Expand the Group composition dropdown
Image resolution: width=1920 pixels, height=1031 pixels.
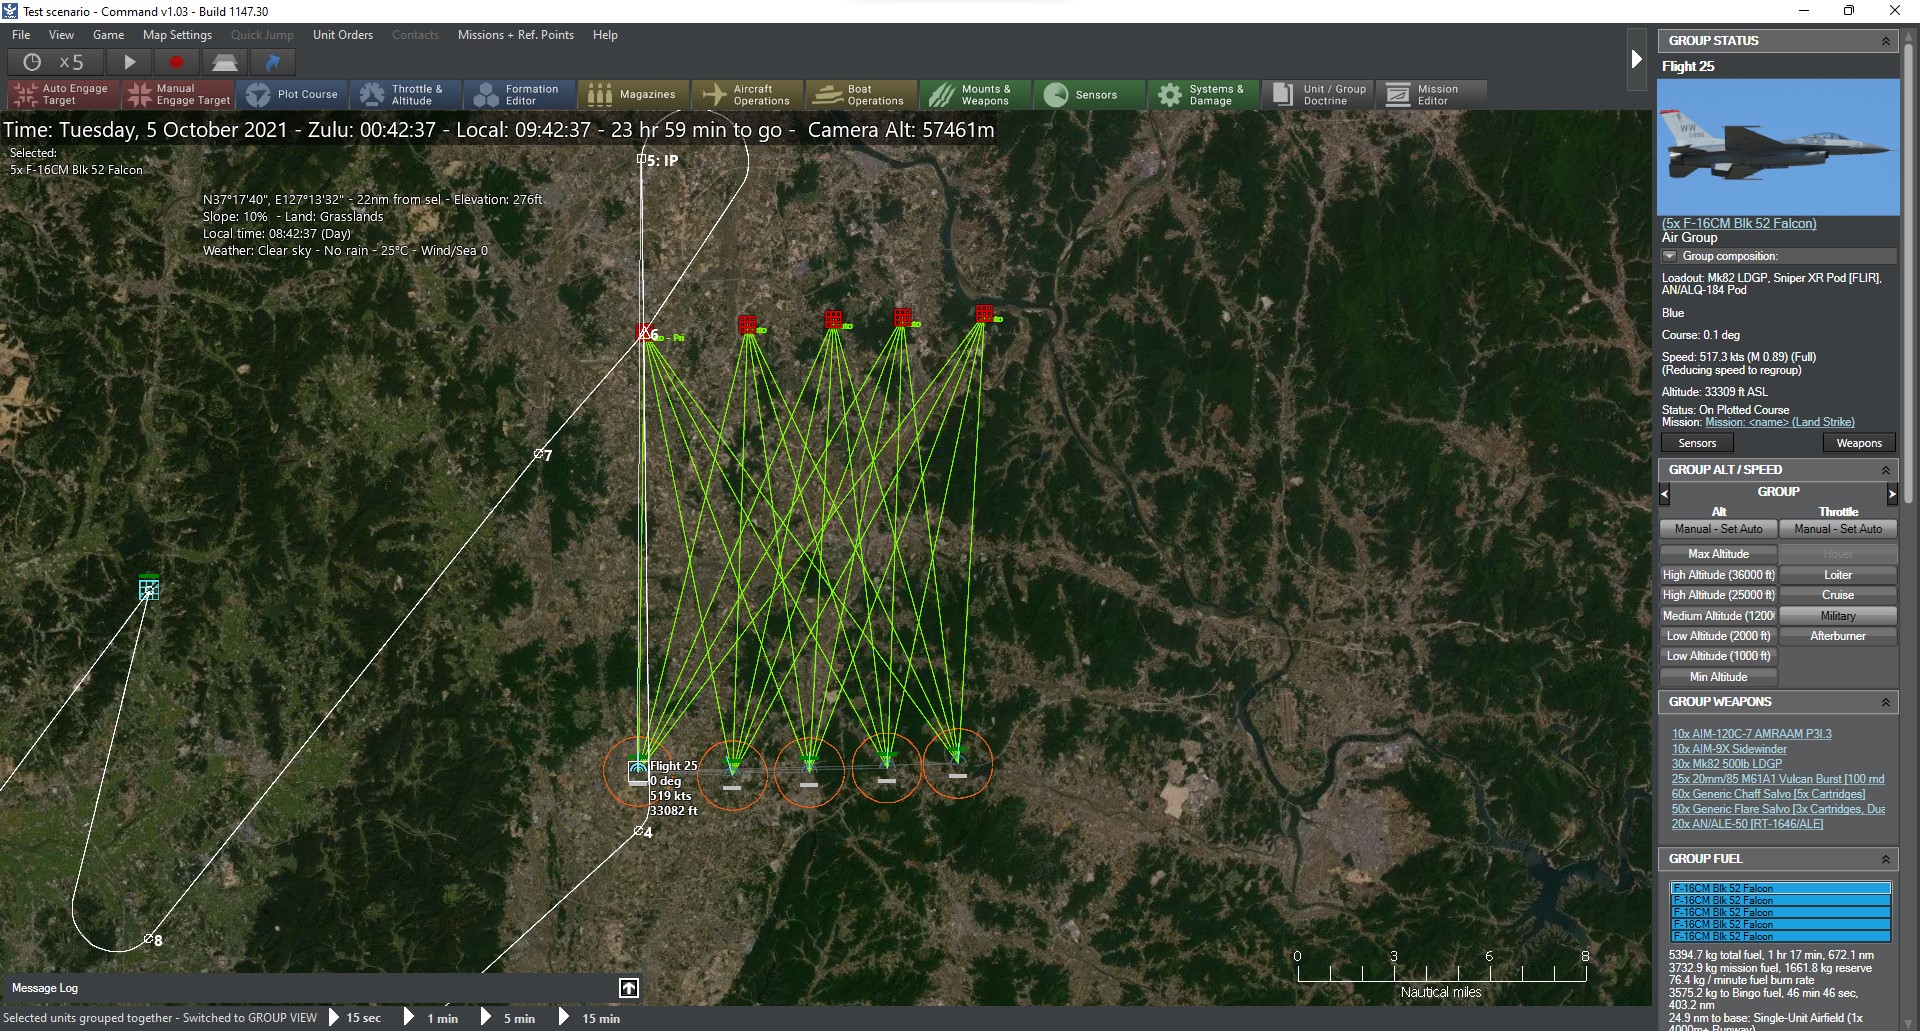point(1669,256)
